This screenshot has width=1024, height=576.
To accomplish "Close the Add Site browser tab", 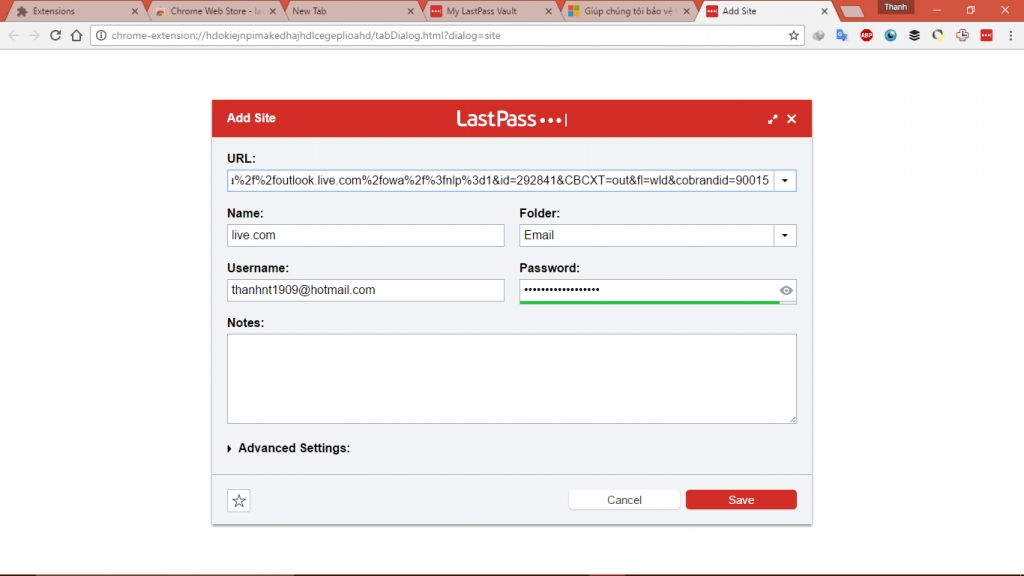I will tap(824, 11).
